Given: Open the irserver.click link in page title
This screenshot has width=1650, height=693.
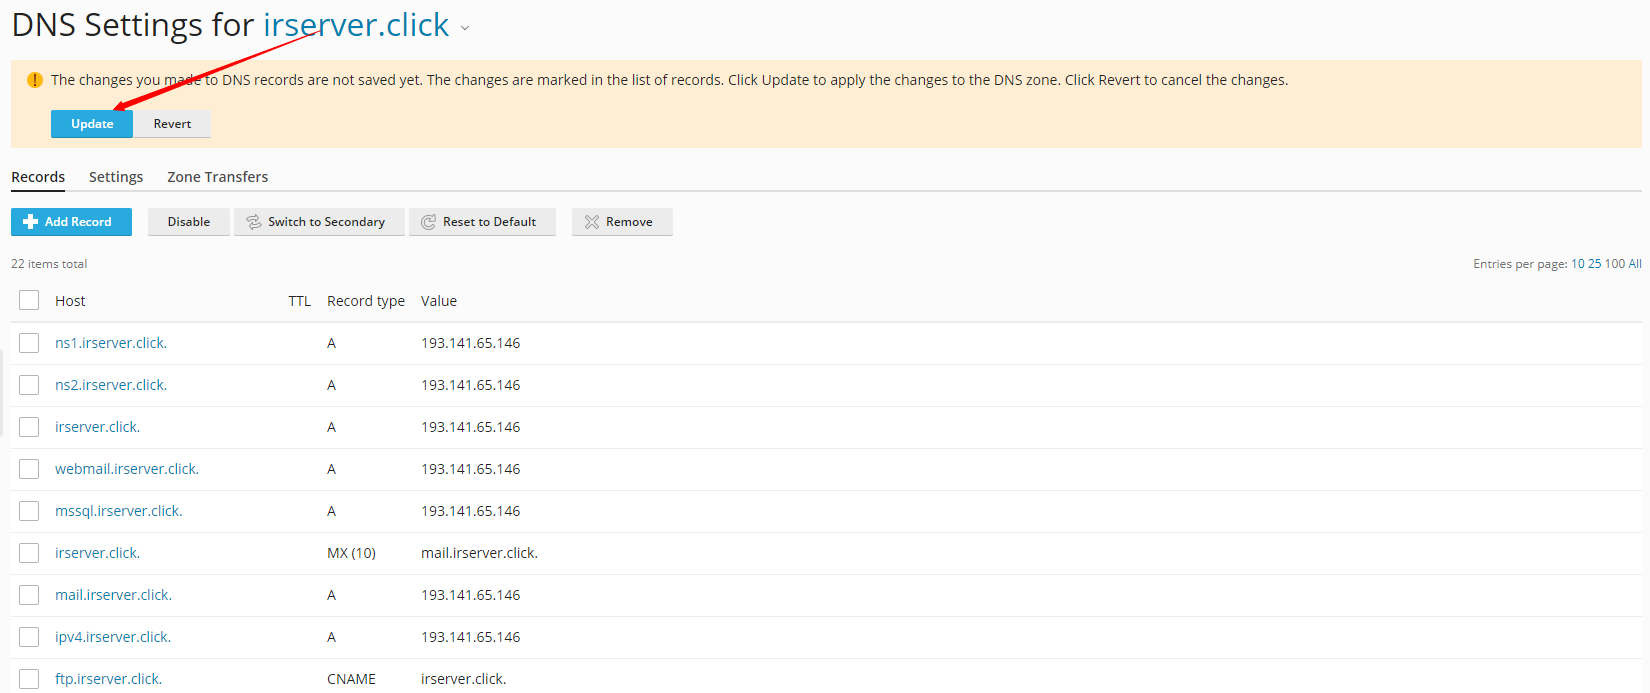Looking at the screenshot, I should 355,25.
